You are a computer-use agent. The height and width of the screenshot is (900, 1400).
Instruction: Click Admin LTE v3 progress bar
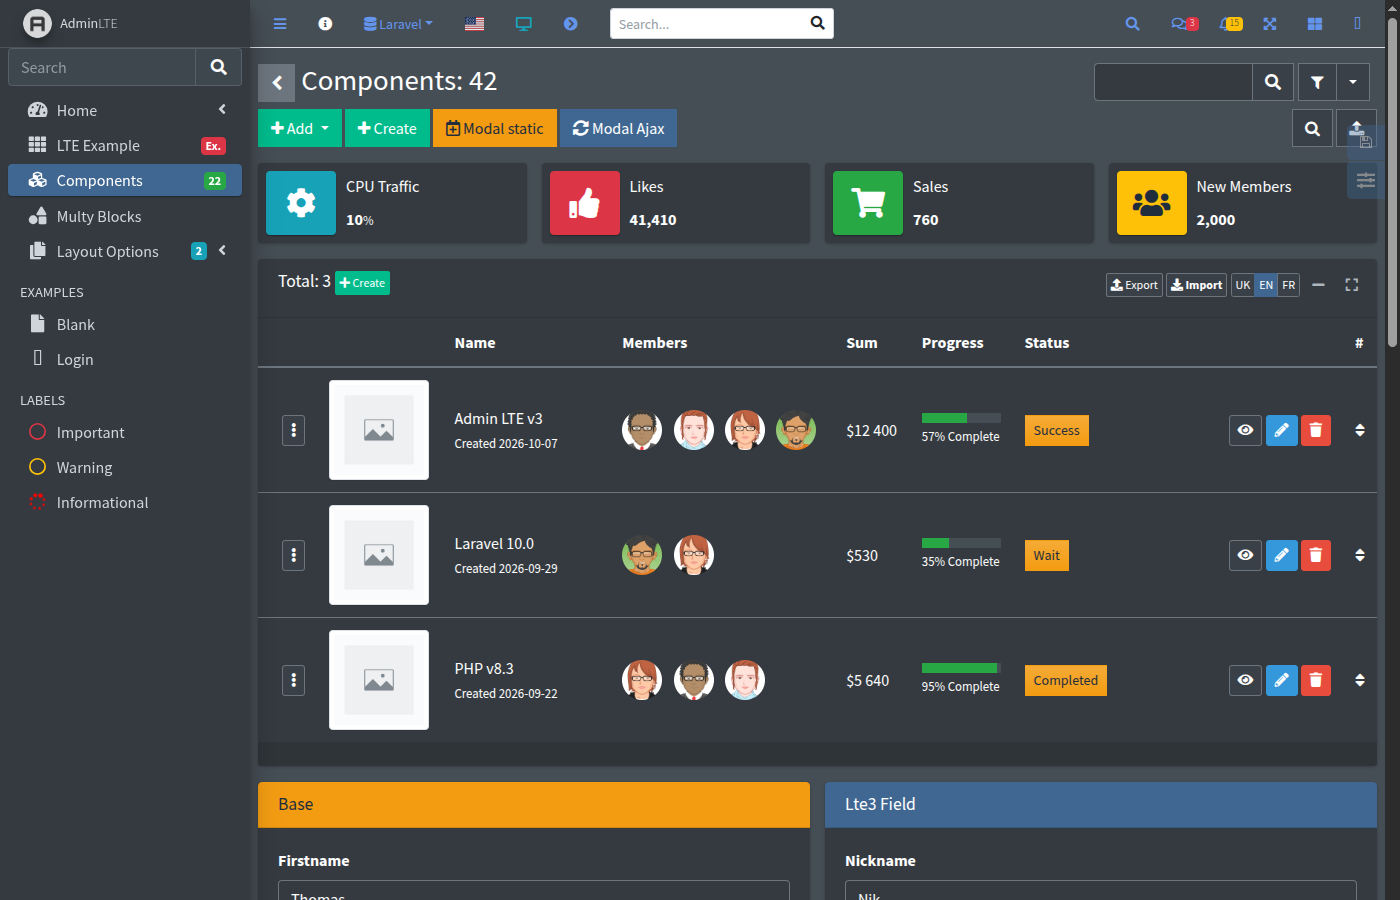961,418
